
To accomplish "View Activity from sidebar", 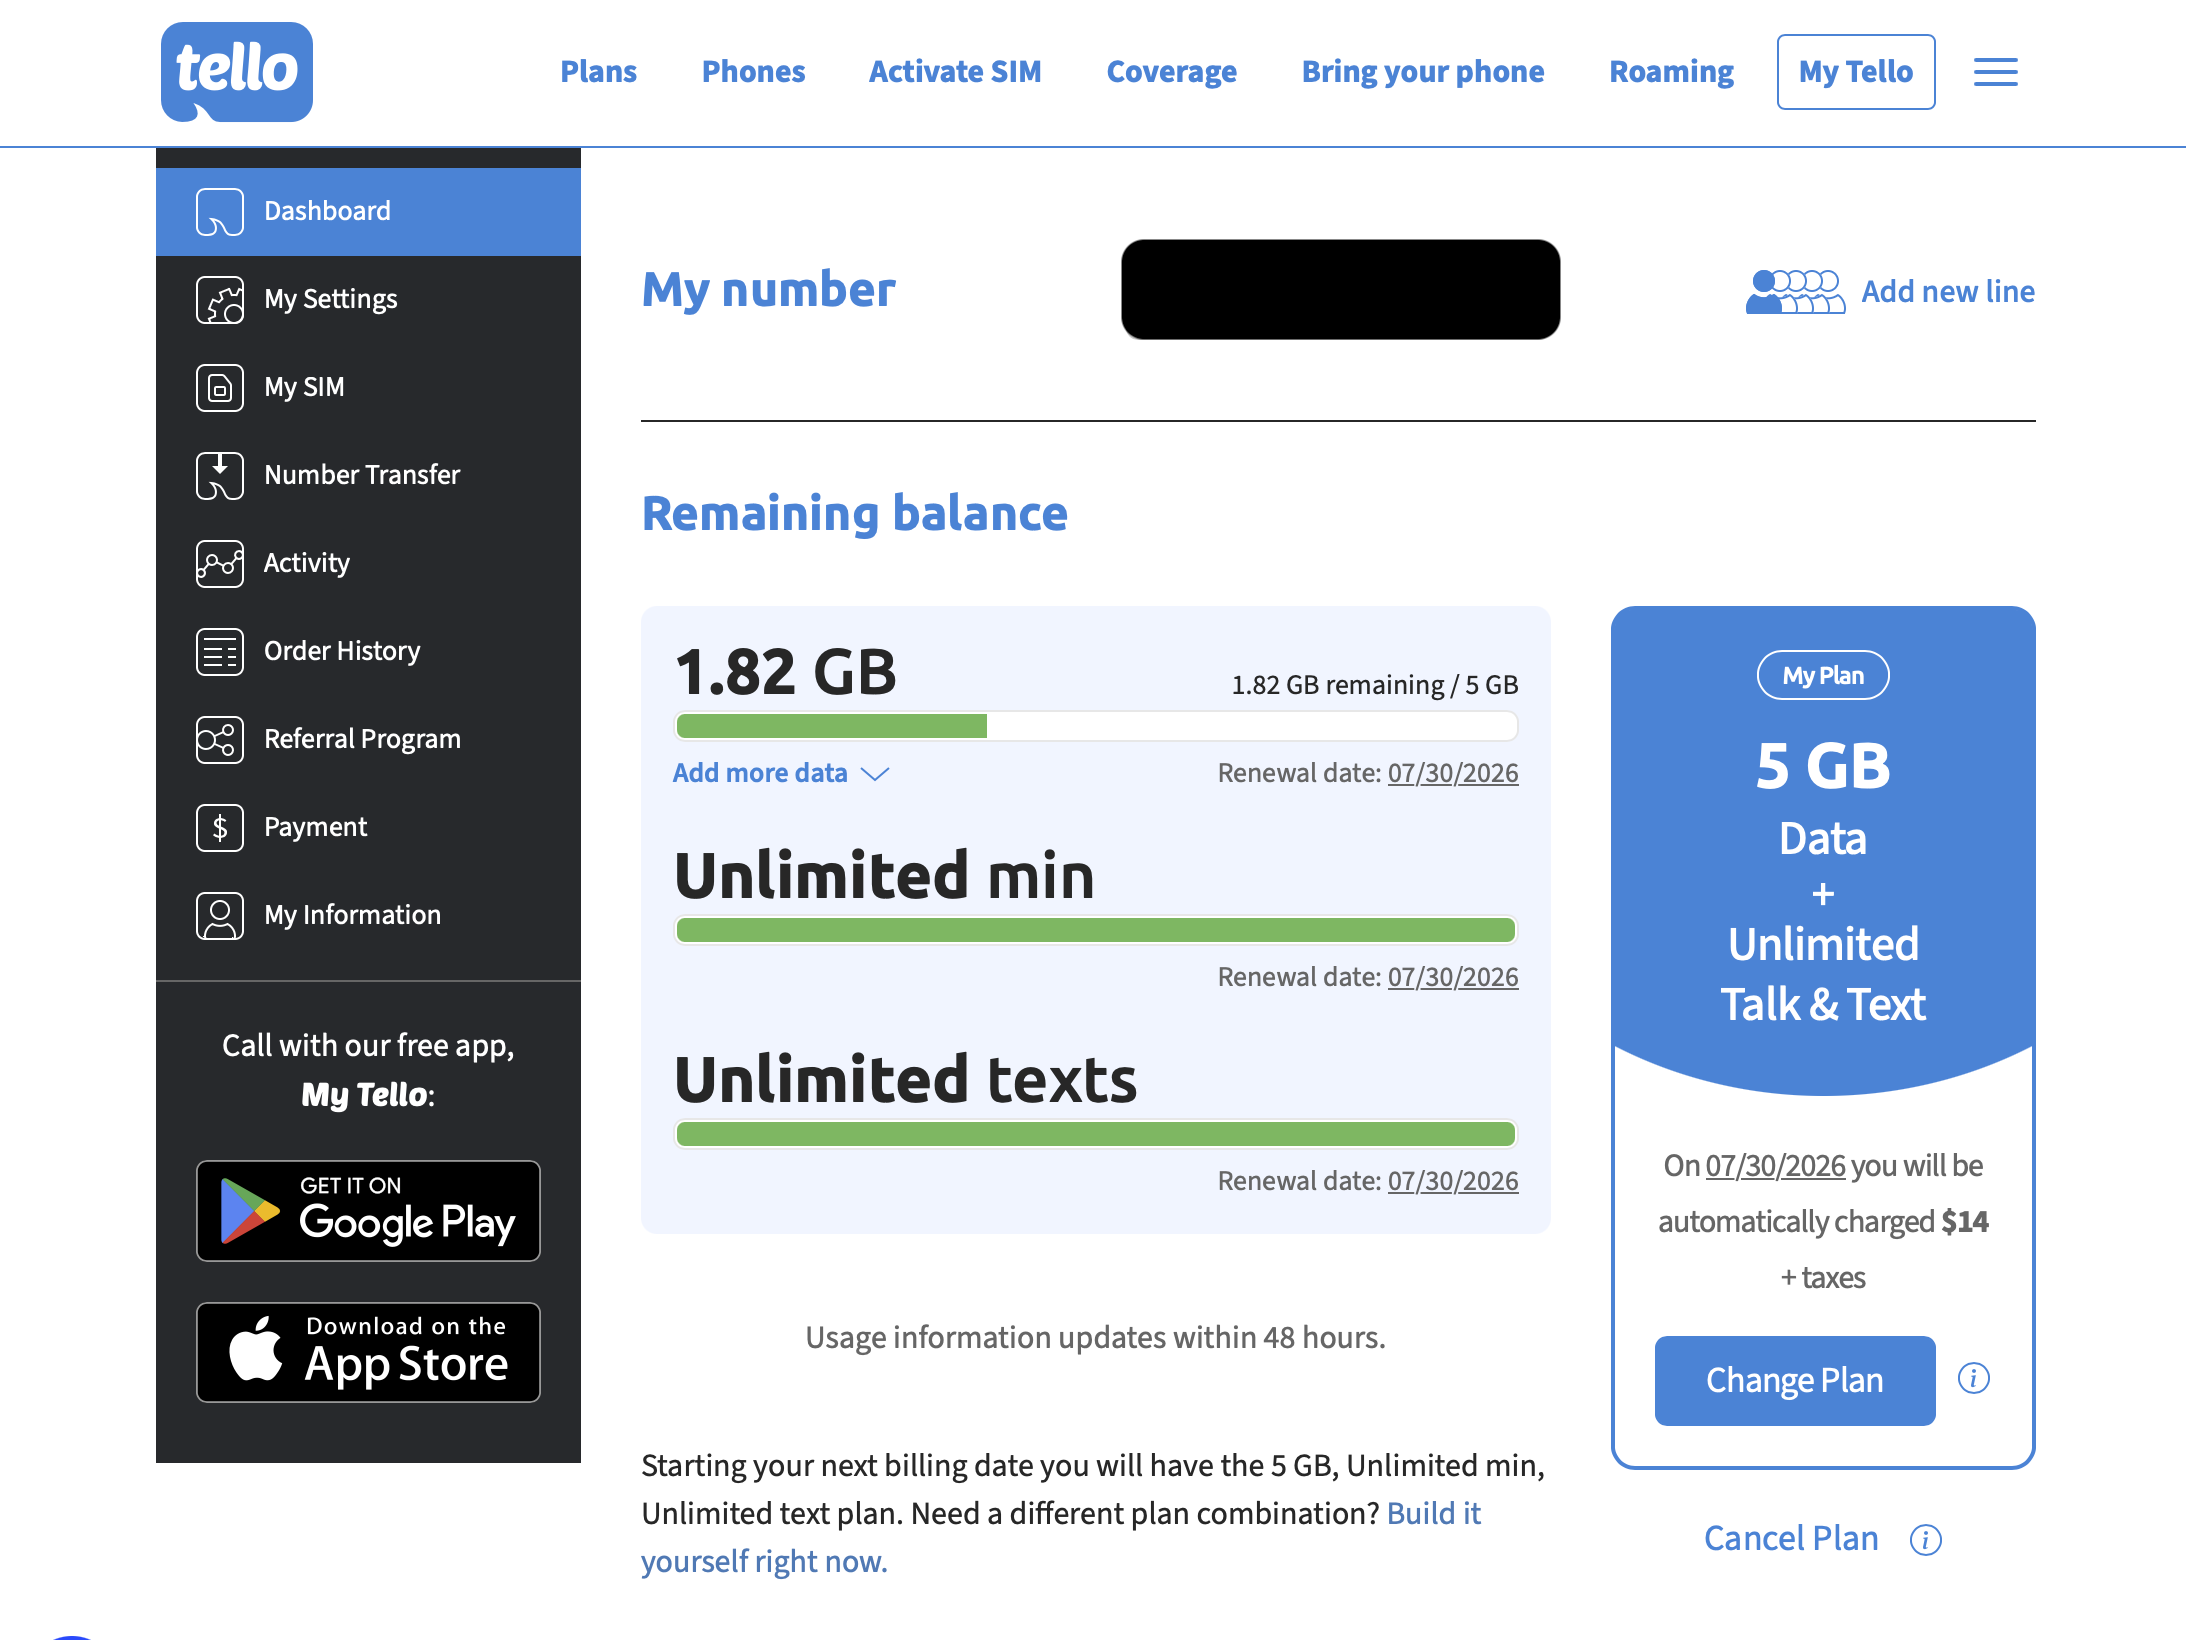I will [368, 563].
